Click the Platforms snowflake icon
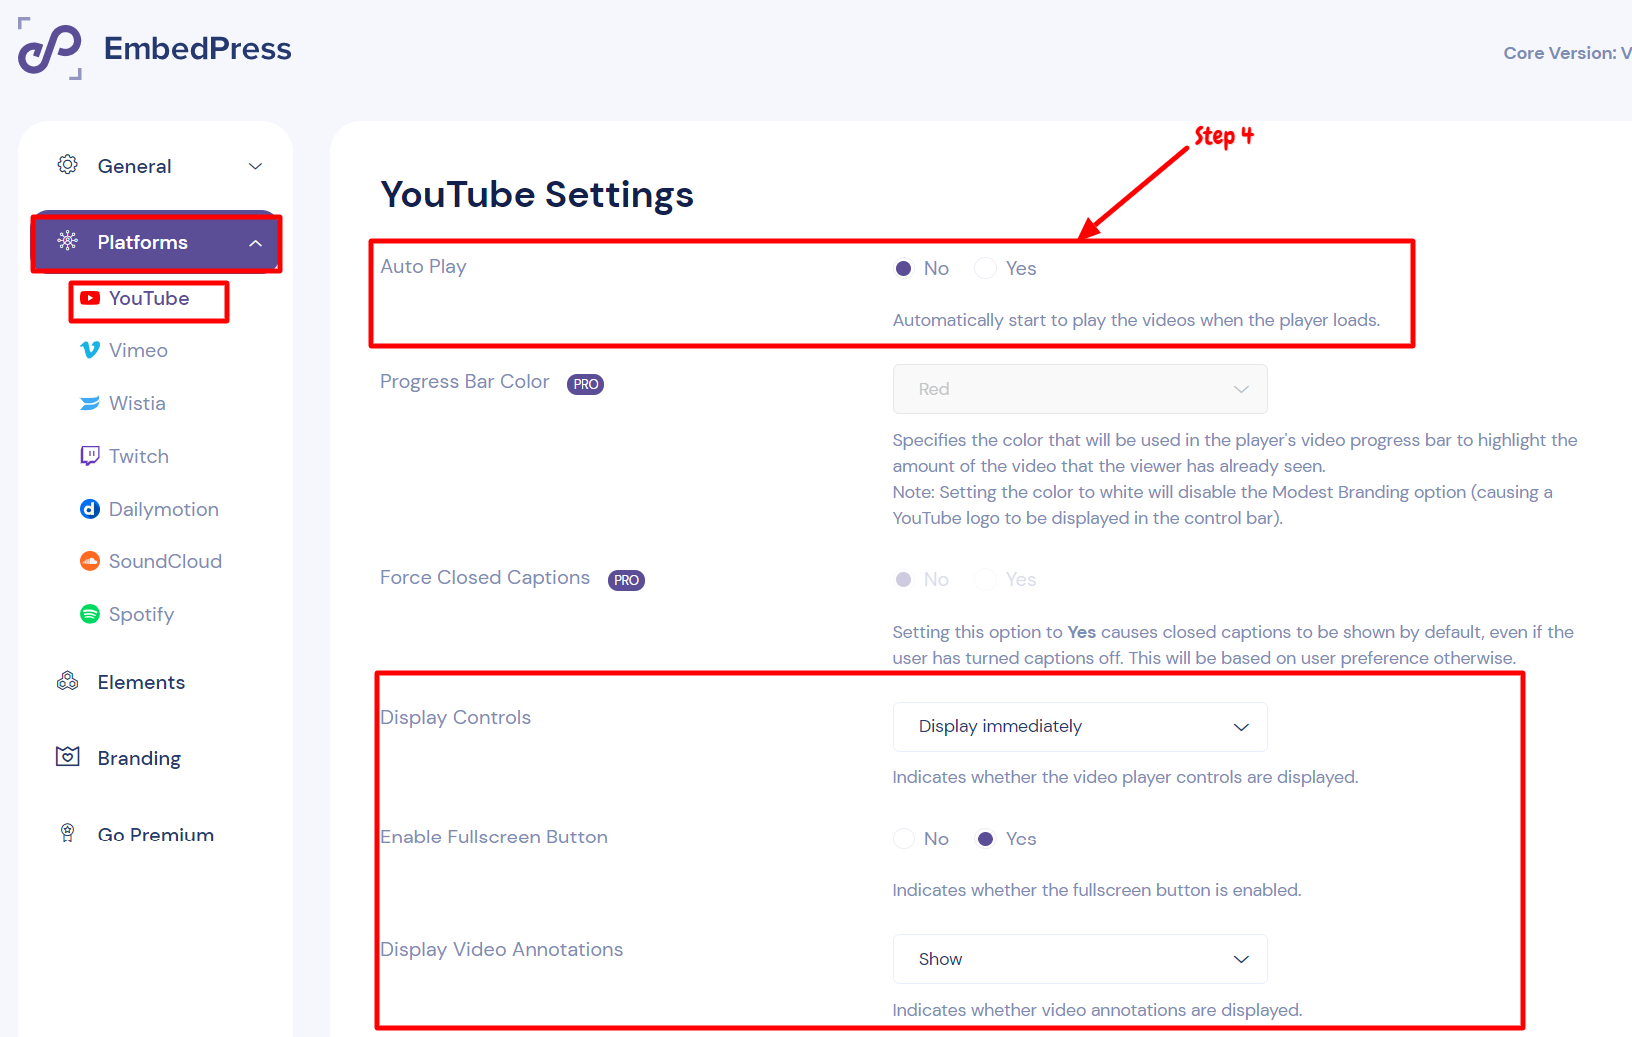 click(67, 241)
